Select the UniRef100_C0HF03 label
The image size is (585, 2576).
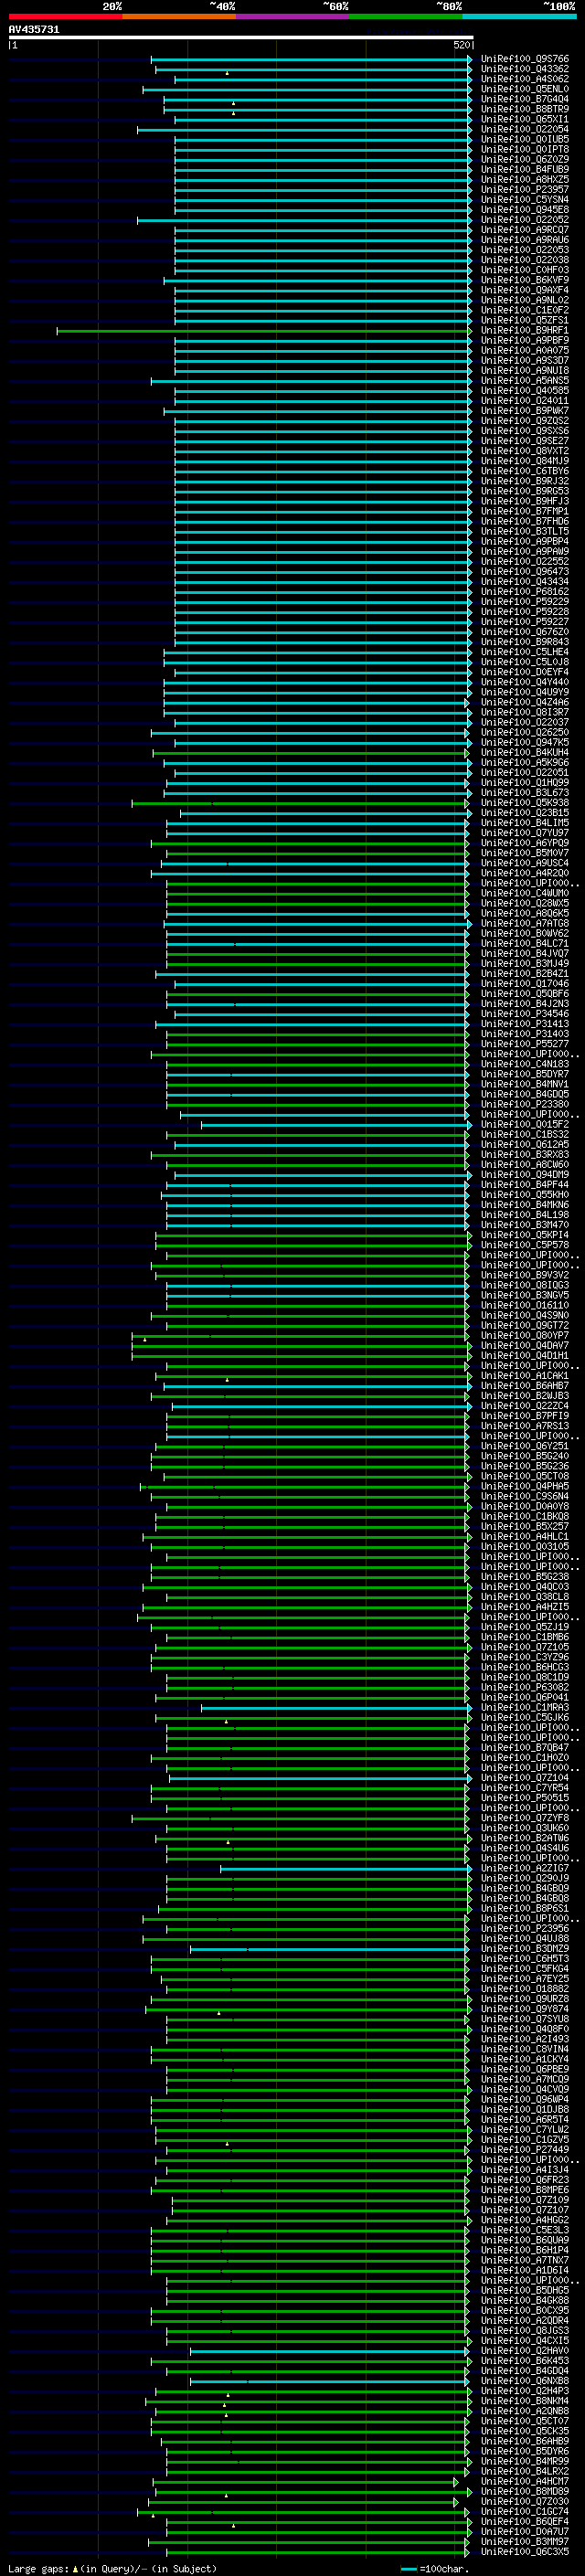(524, 270)
